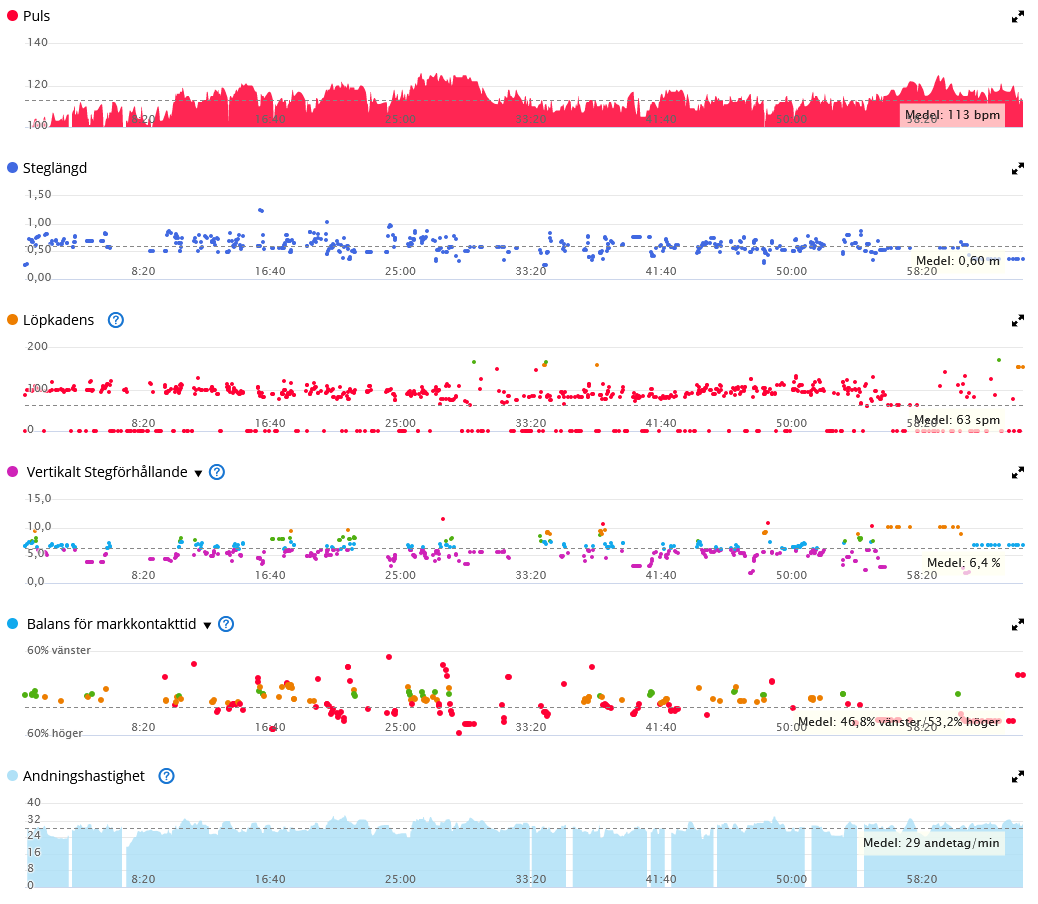Screen dimensions: 1038x904
Task: Expand the Steglängd chart to fullscreen
Action: 1017,169
